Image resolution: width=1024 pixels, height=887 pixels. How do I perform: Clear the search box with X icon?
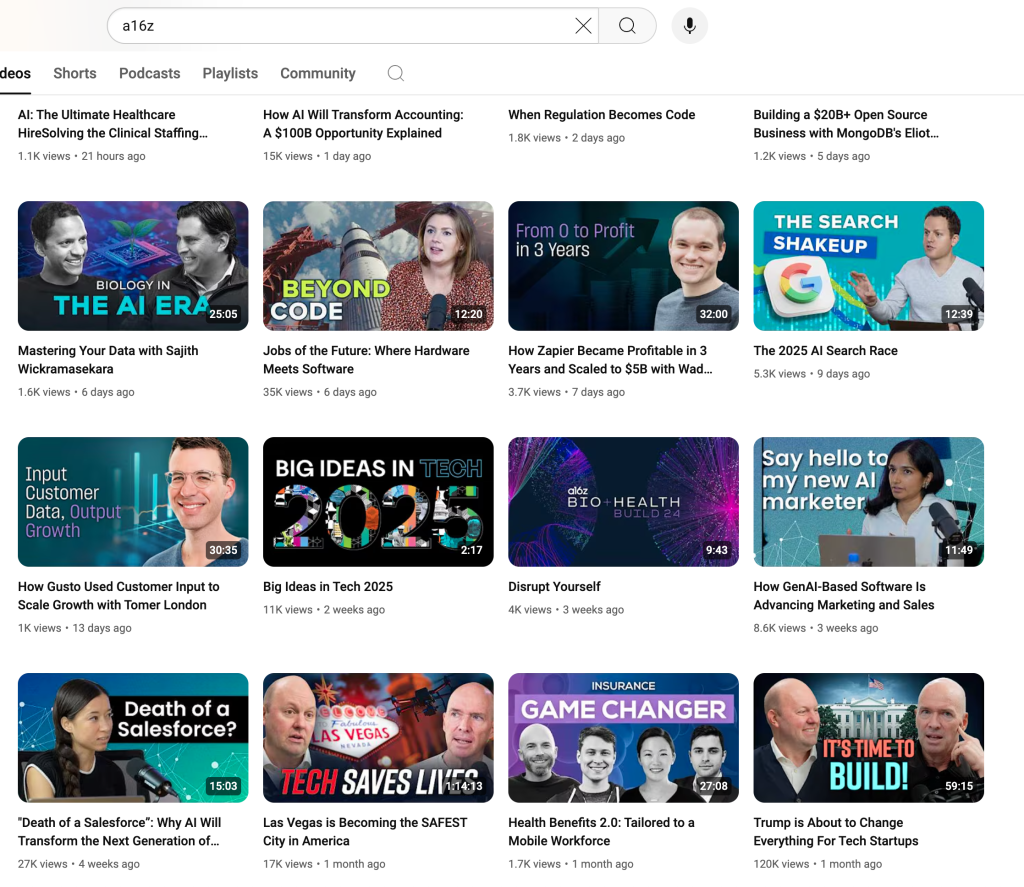coord(583,26)
